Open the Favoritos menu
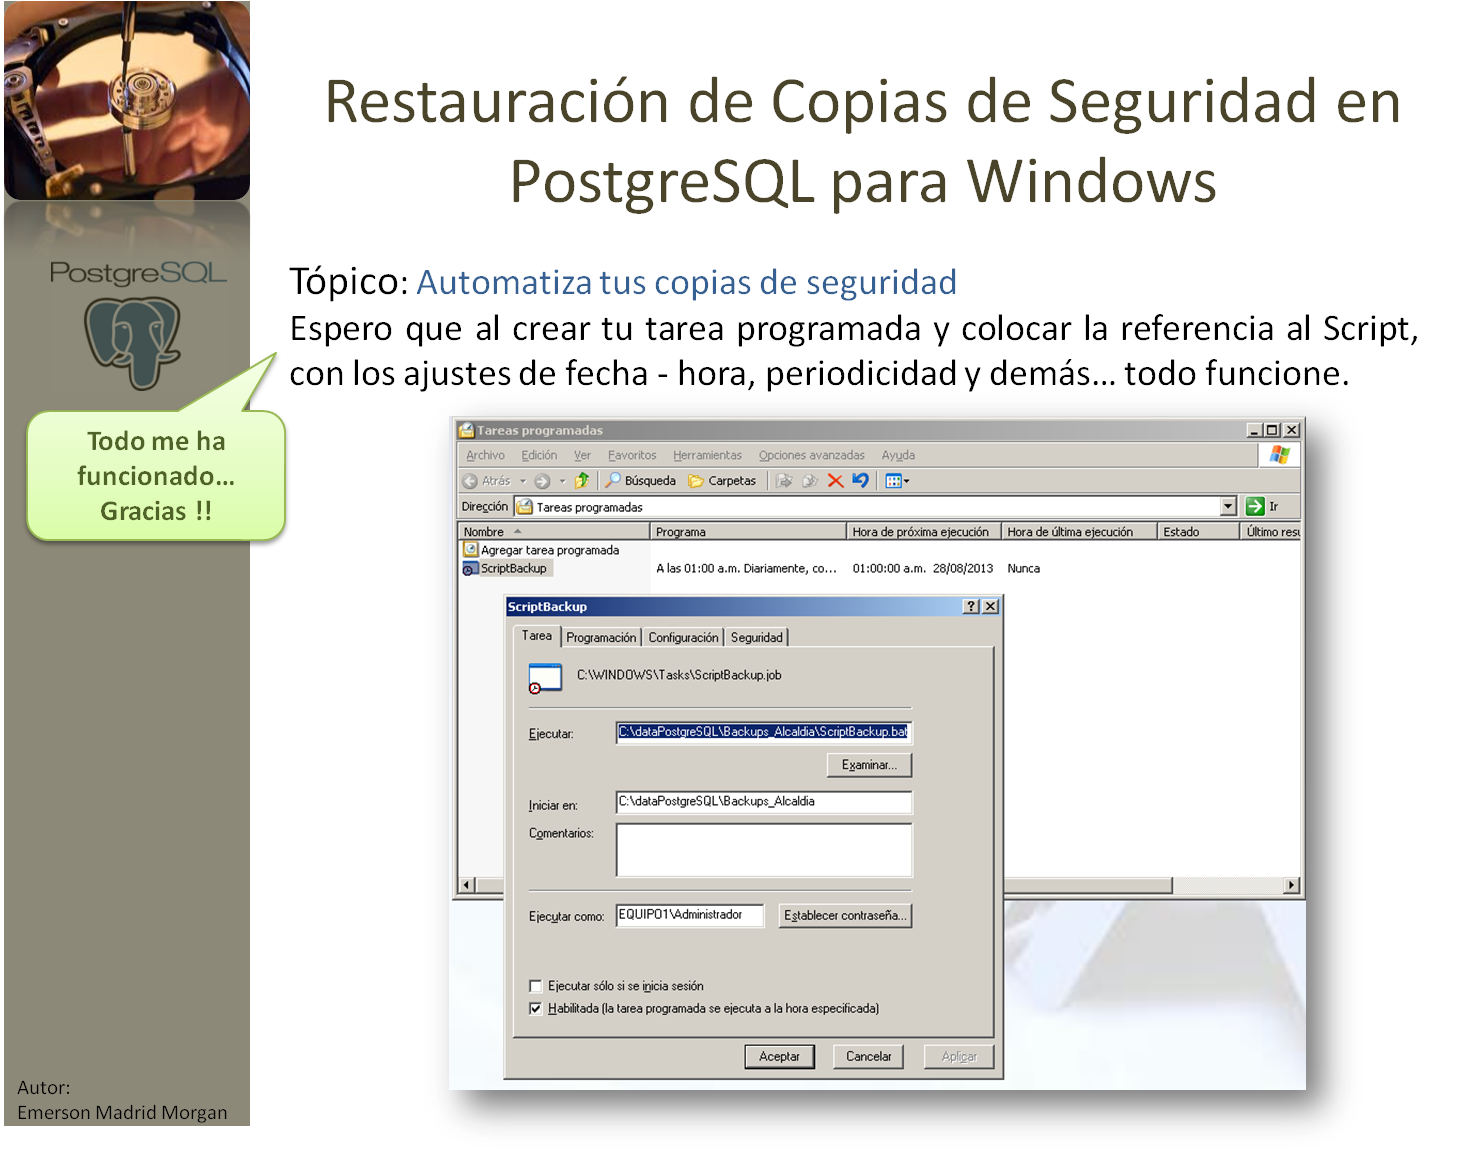Image resolution: width=1459 pixels, height=1155 pixels. click(x=632, y=455)
